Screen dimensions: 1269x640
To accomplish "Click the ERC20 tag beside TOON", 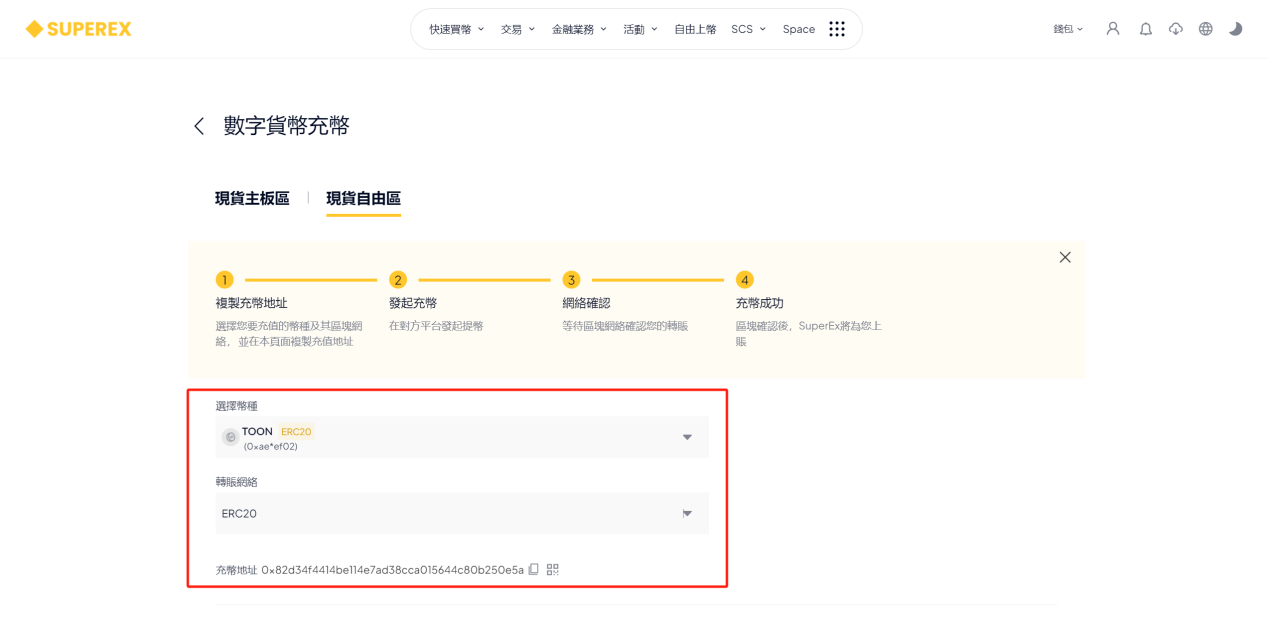I will (x=296, y=432).
